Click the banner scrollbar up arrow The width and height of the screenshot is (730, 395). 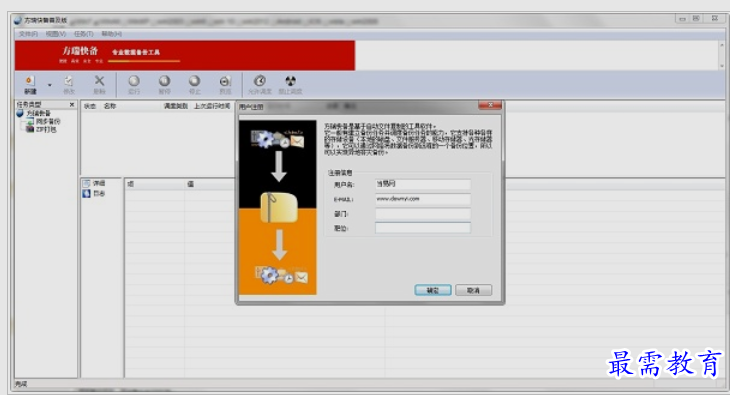point(722,45)
